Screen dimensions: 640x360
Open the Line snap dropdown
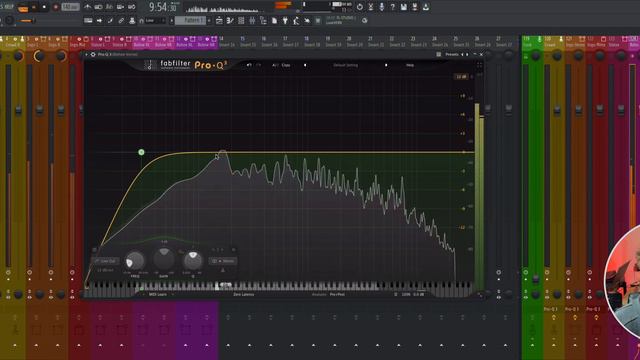pyautogui.click(x=156, y=20)
